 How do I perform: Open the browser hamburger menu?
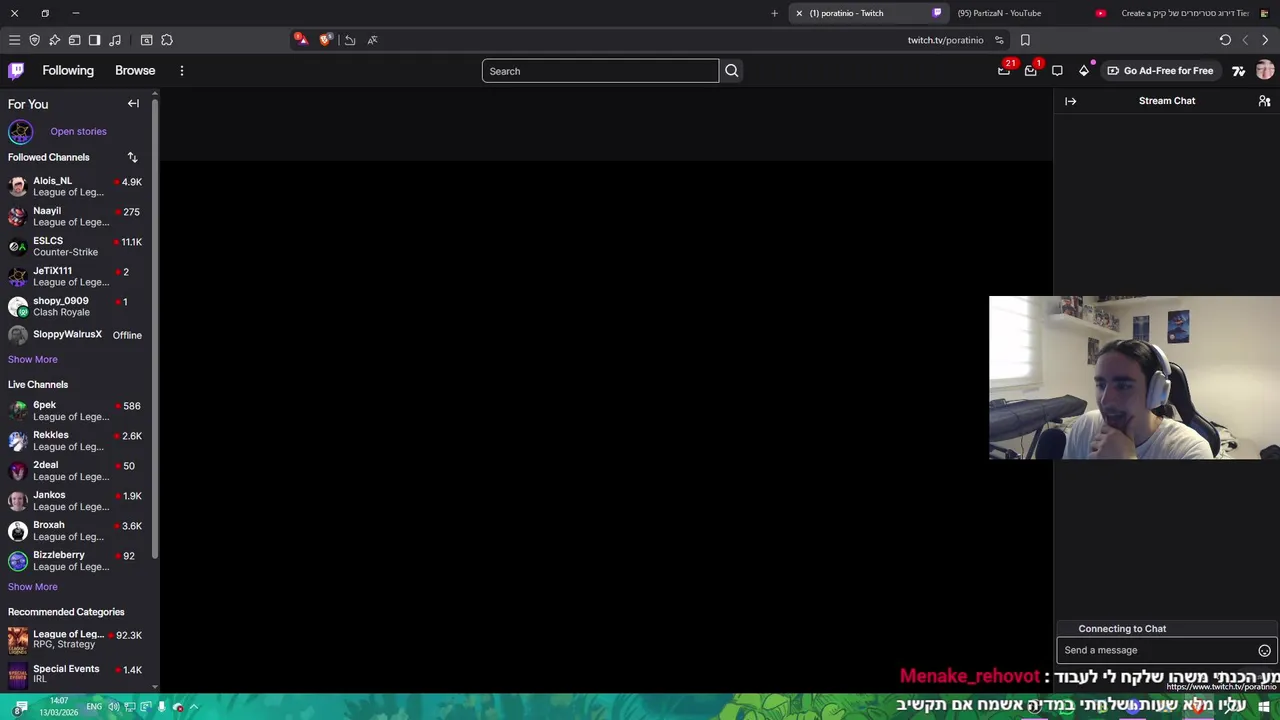tap(14, 40)
